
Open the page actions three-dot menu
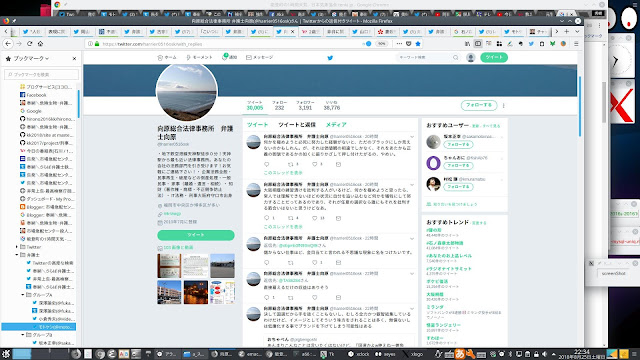pos(399,44)
